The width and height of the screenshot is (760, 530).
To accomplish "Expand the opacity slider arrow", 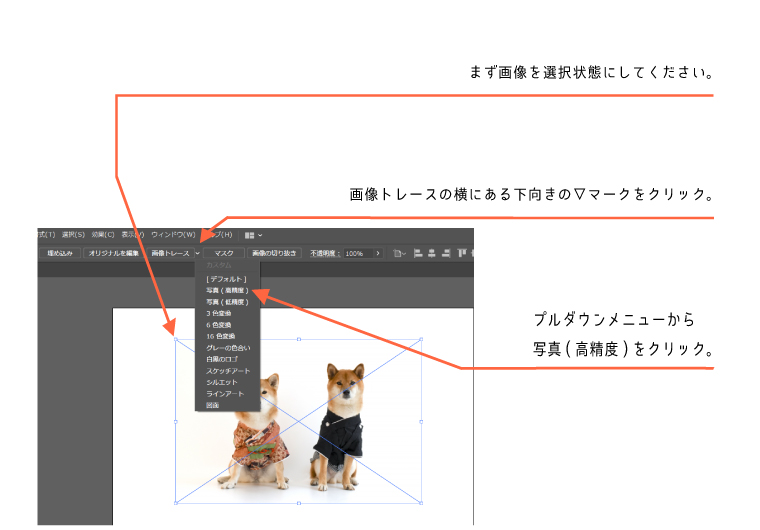I will 378,253.
